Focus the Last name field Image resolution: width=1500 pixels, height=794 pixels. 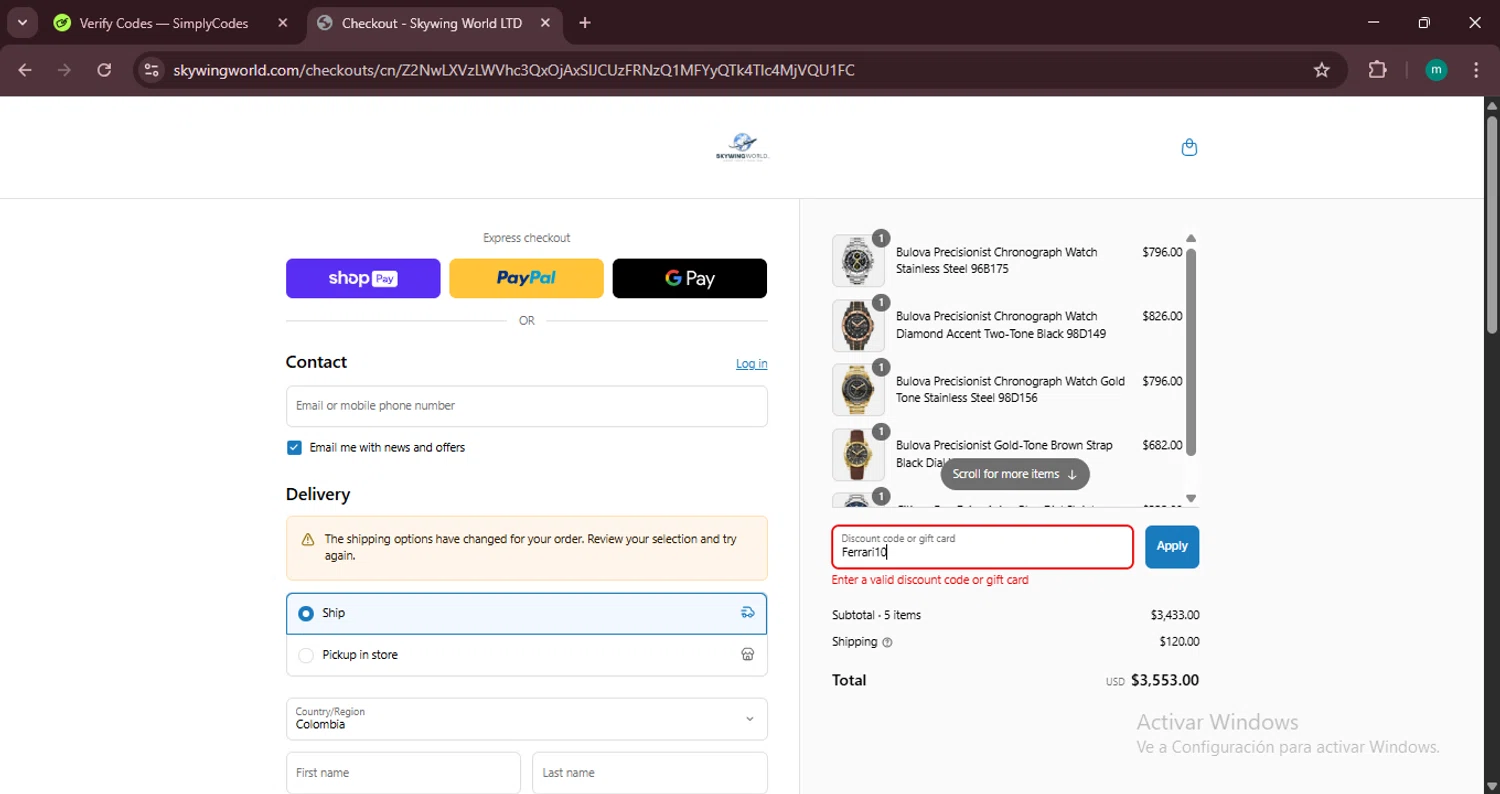pyautogui.click(x=650, y=773)
